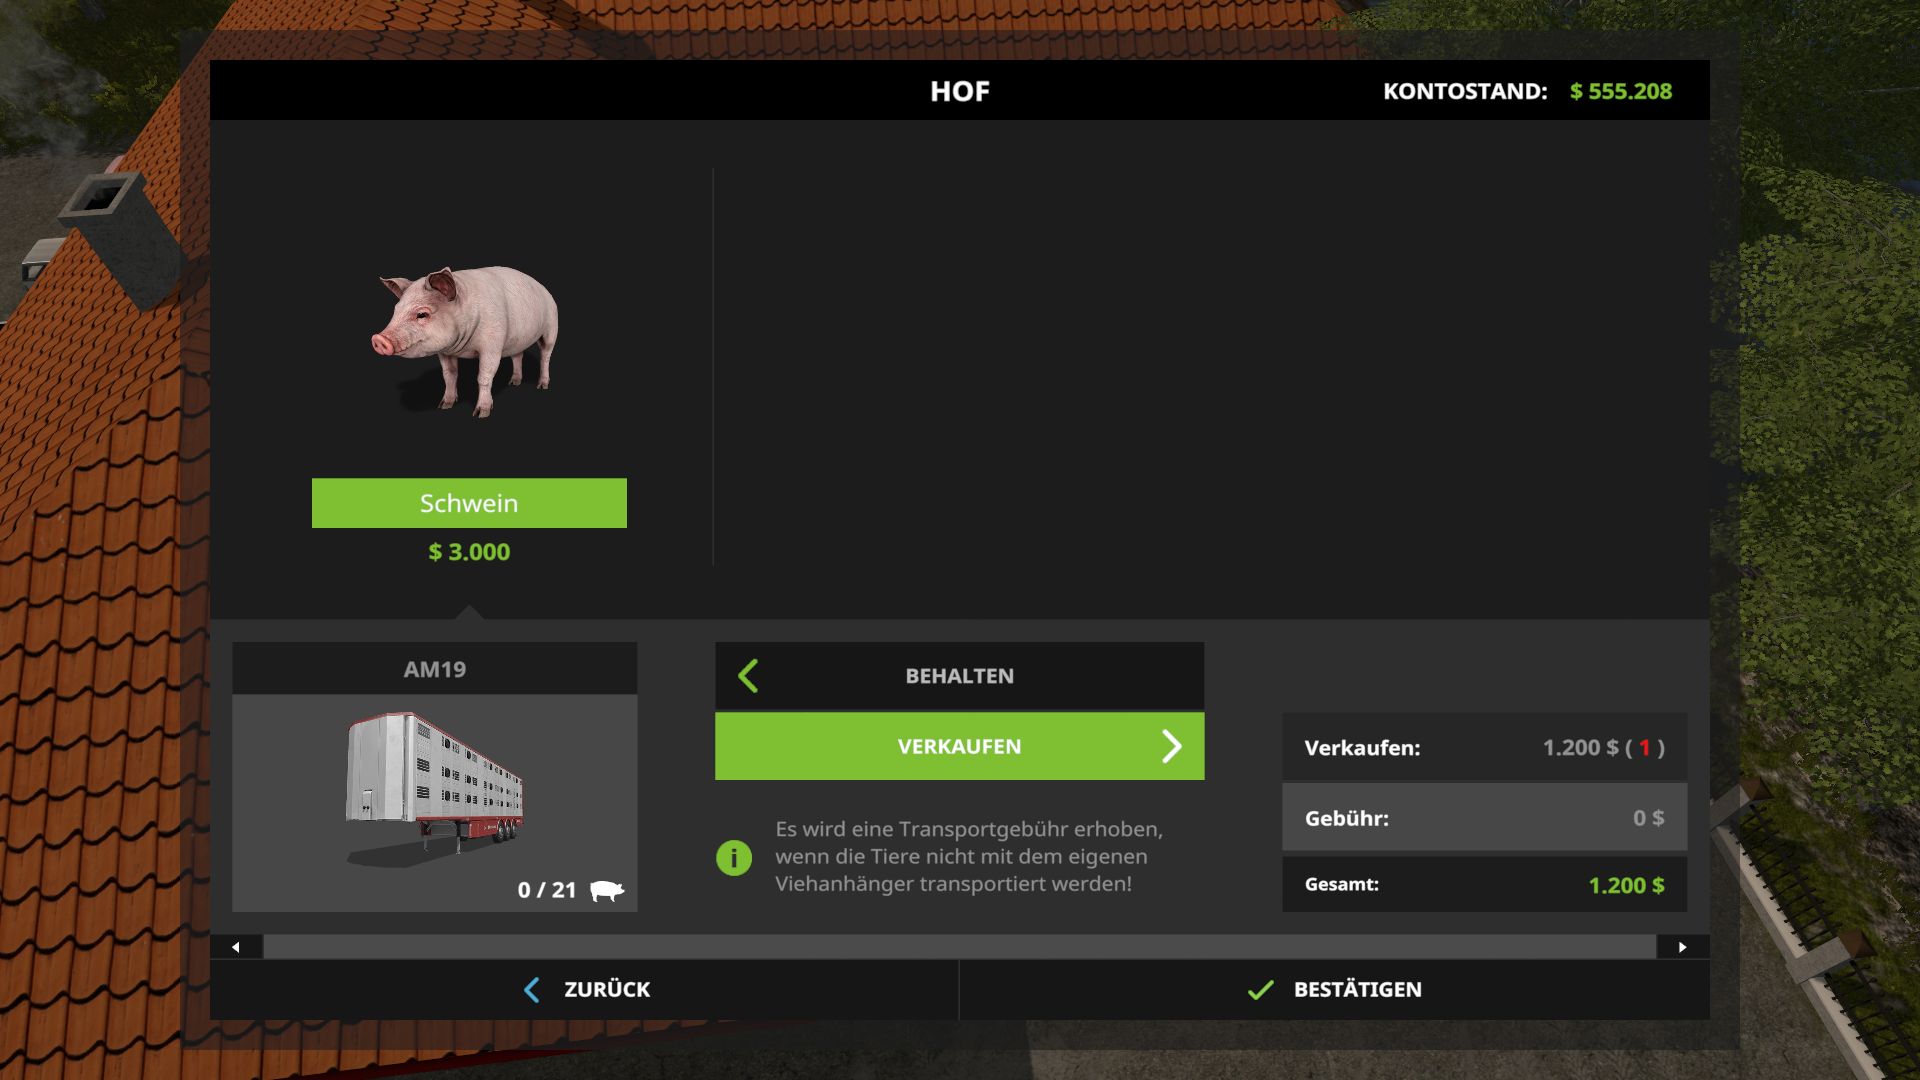
Task: Click the pig animal image
Action: tap(466, 340)
